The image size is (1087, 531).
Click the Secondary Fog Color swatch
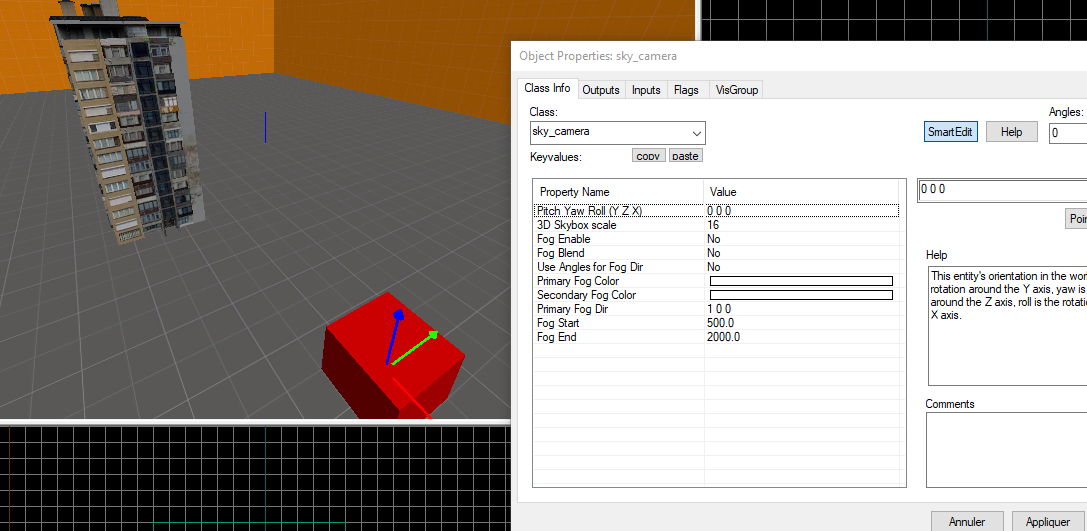800,296
